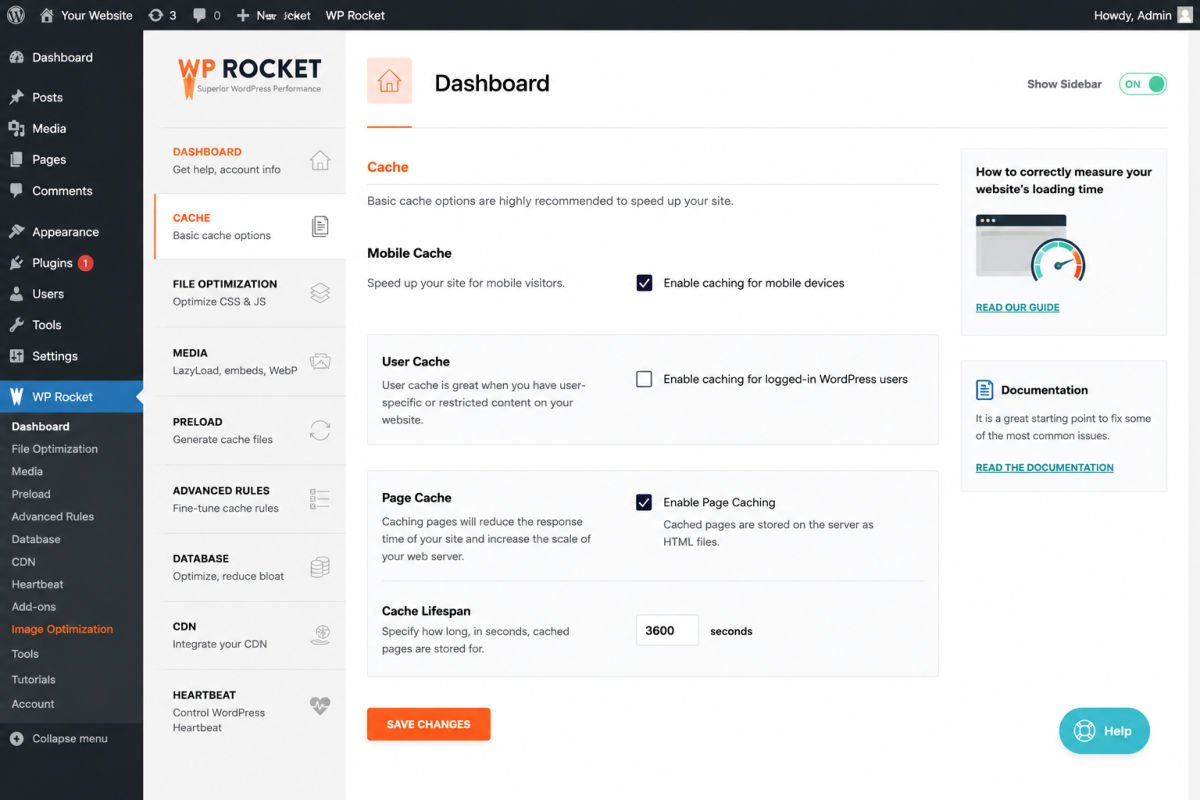
Task: Click the database cylinder icon beside DATABASE
Action: tap(320, 567)
